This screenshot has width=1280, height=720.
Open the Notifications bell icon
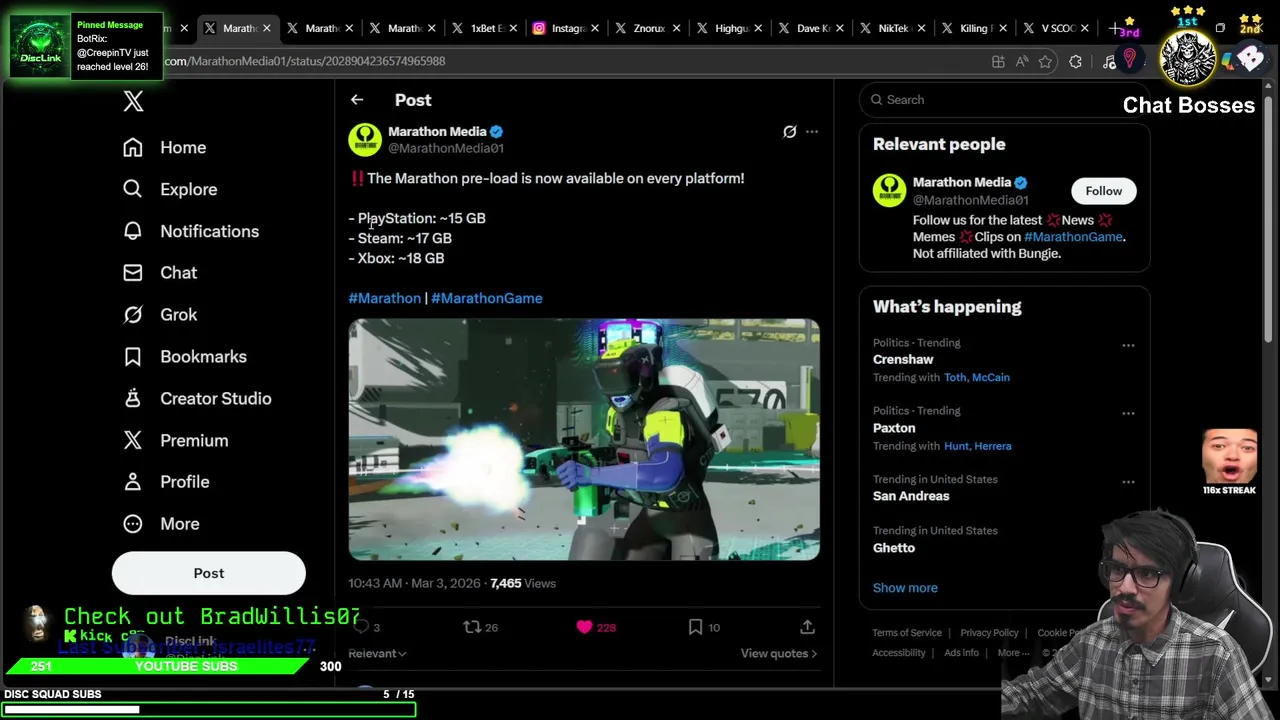pyautogui.click(x=133, y=231)
